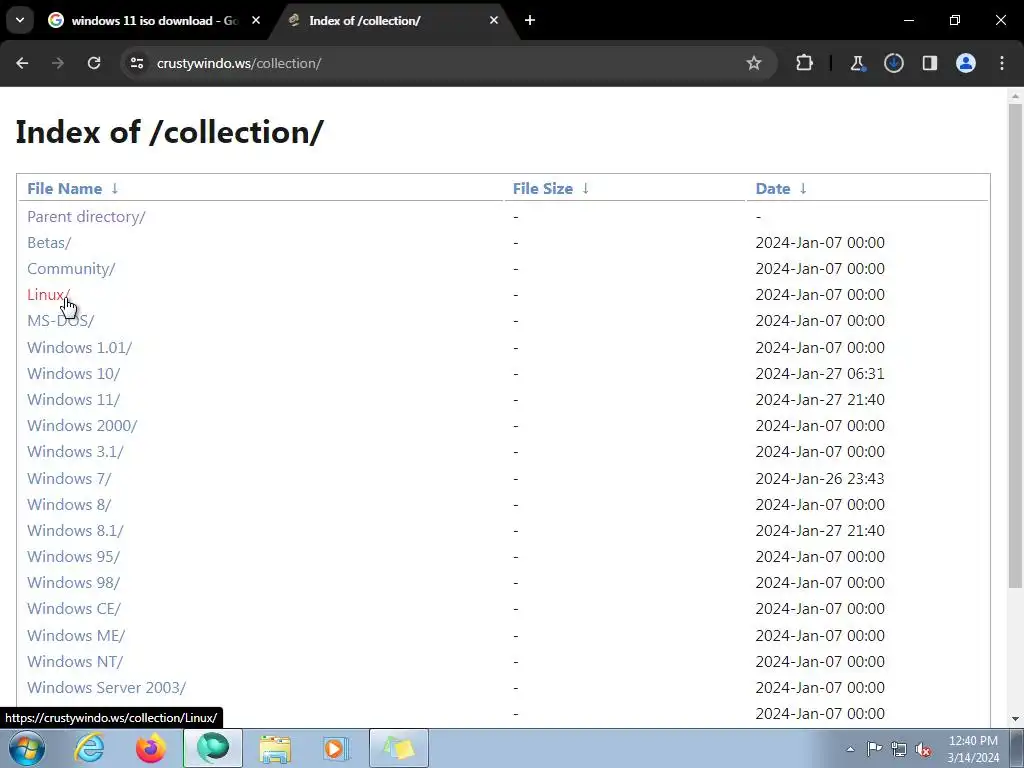Screen dimensions: 1024x768
Task: Click the scrollbar up arrow
Action: 1015,96
